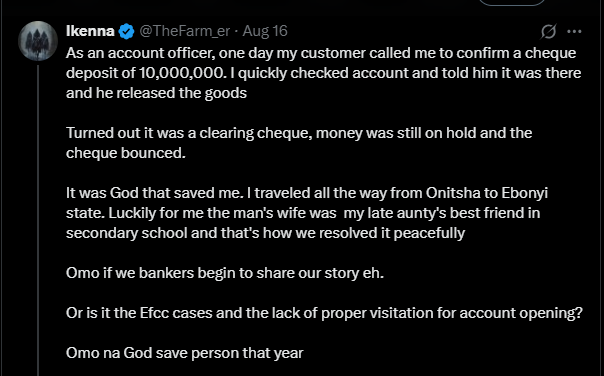Open the three-dot More options menu

pos(574,31)
